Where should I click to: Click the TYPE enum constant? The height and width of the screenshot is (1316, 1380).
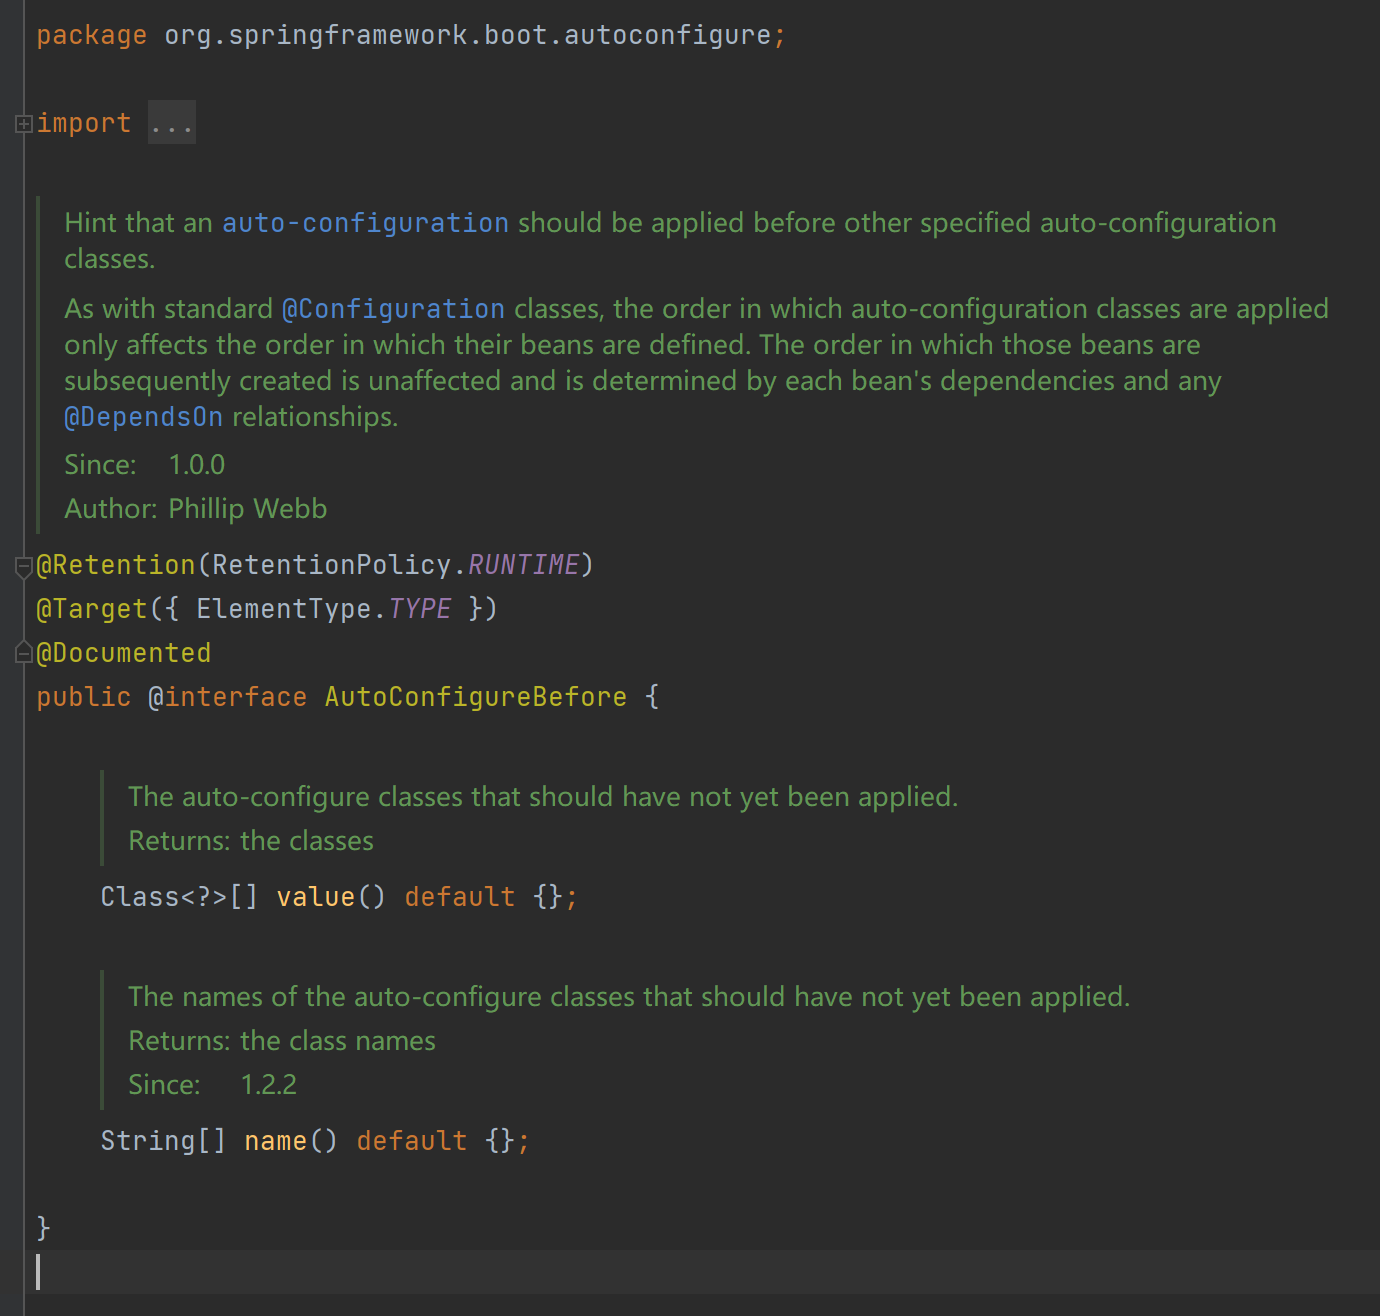tap(419, 609)
